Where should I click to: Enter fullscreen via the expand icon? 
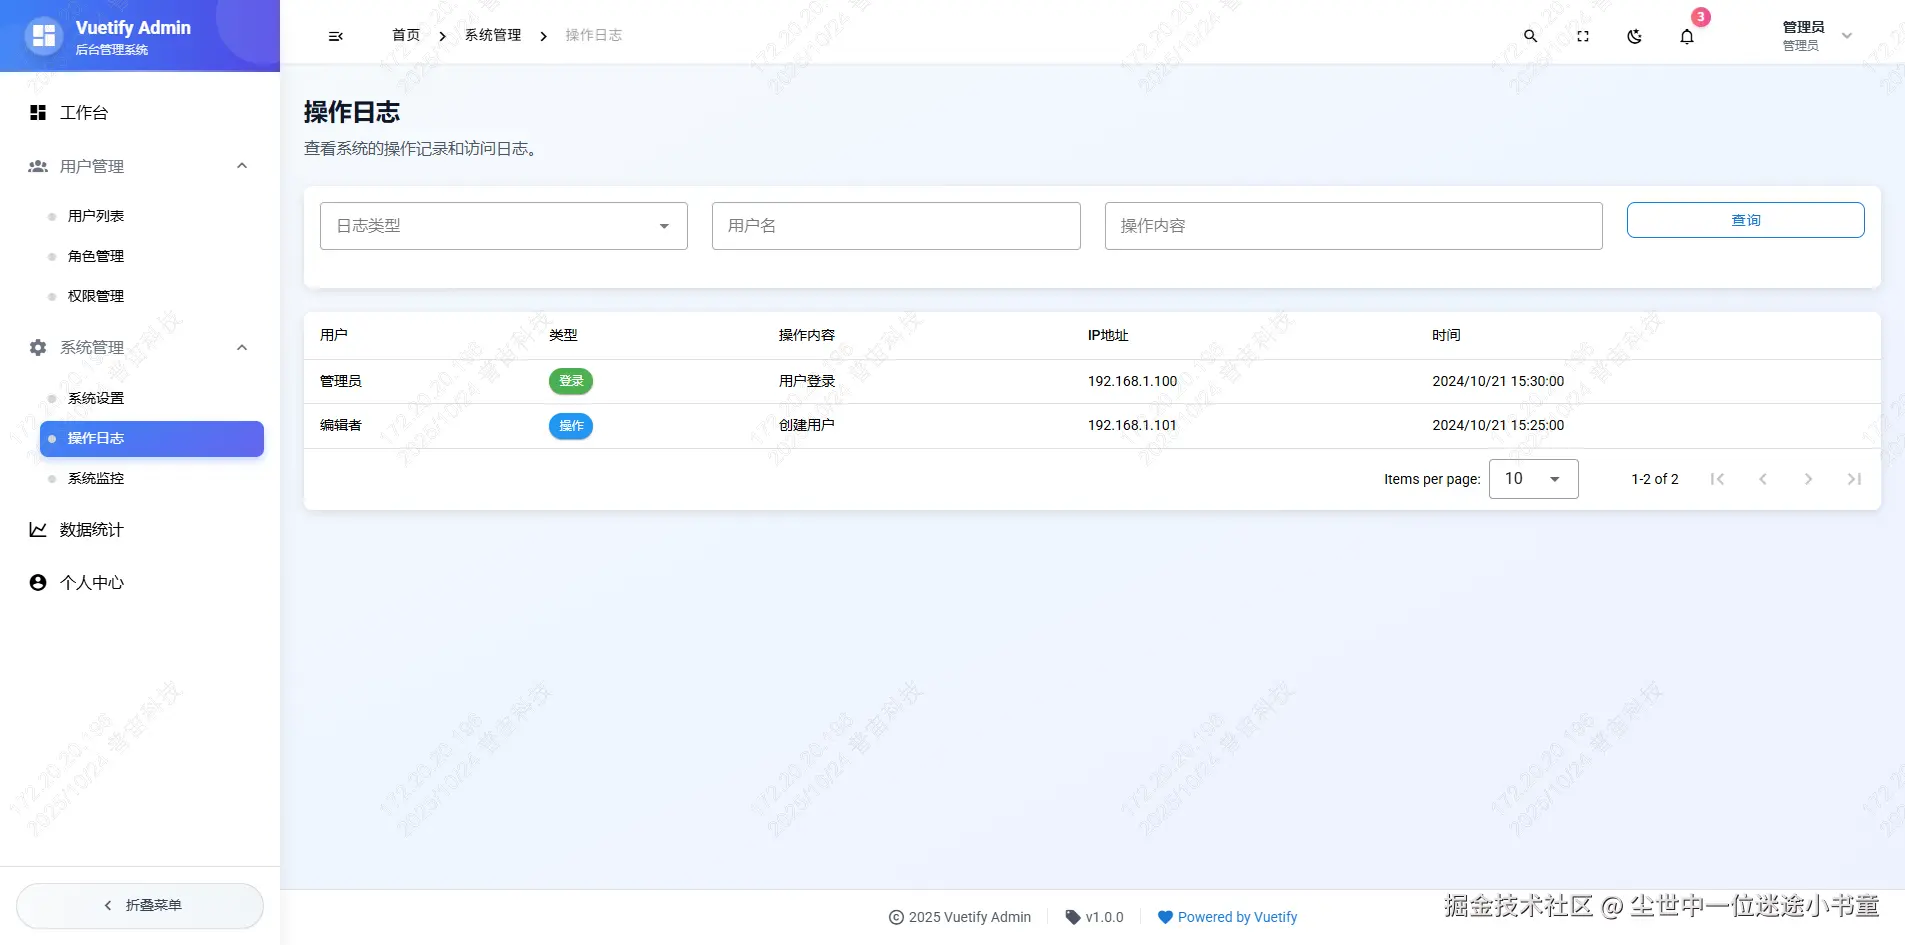click(x=1583, y=35)
